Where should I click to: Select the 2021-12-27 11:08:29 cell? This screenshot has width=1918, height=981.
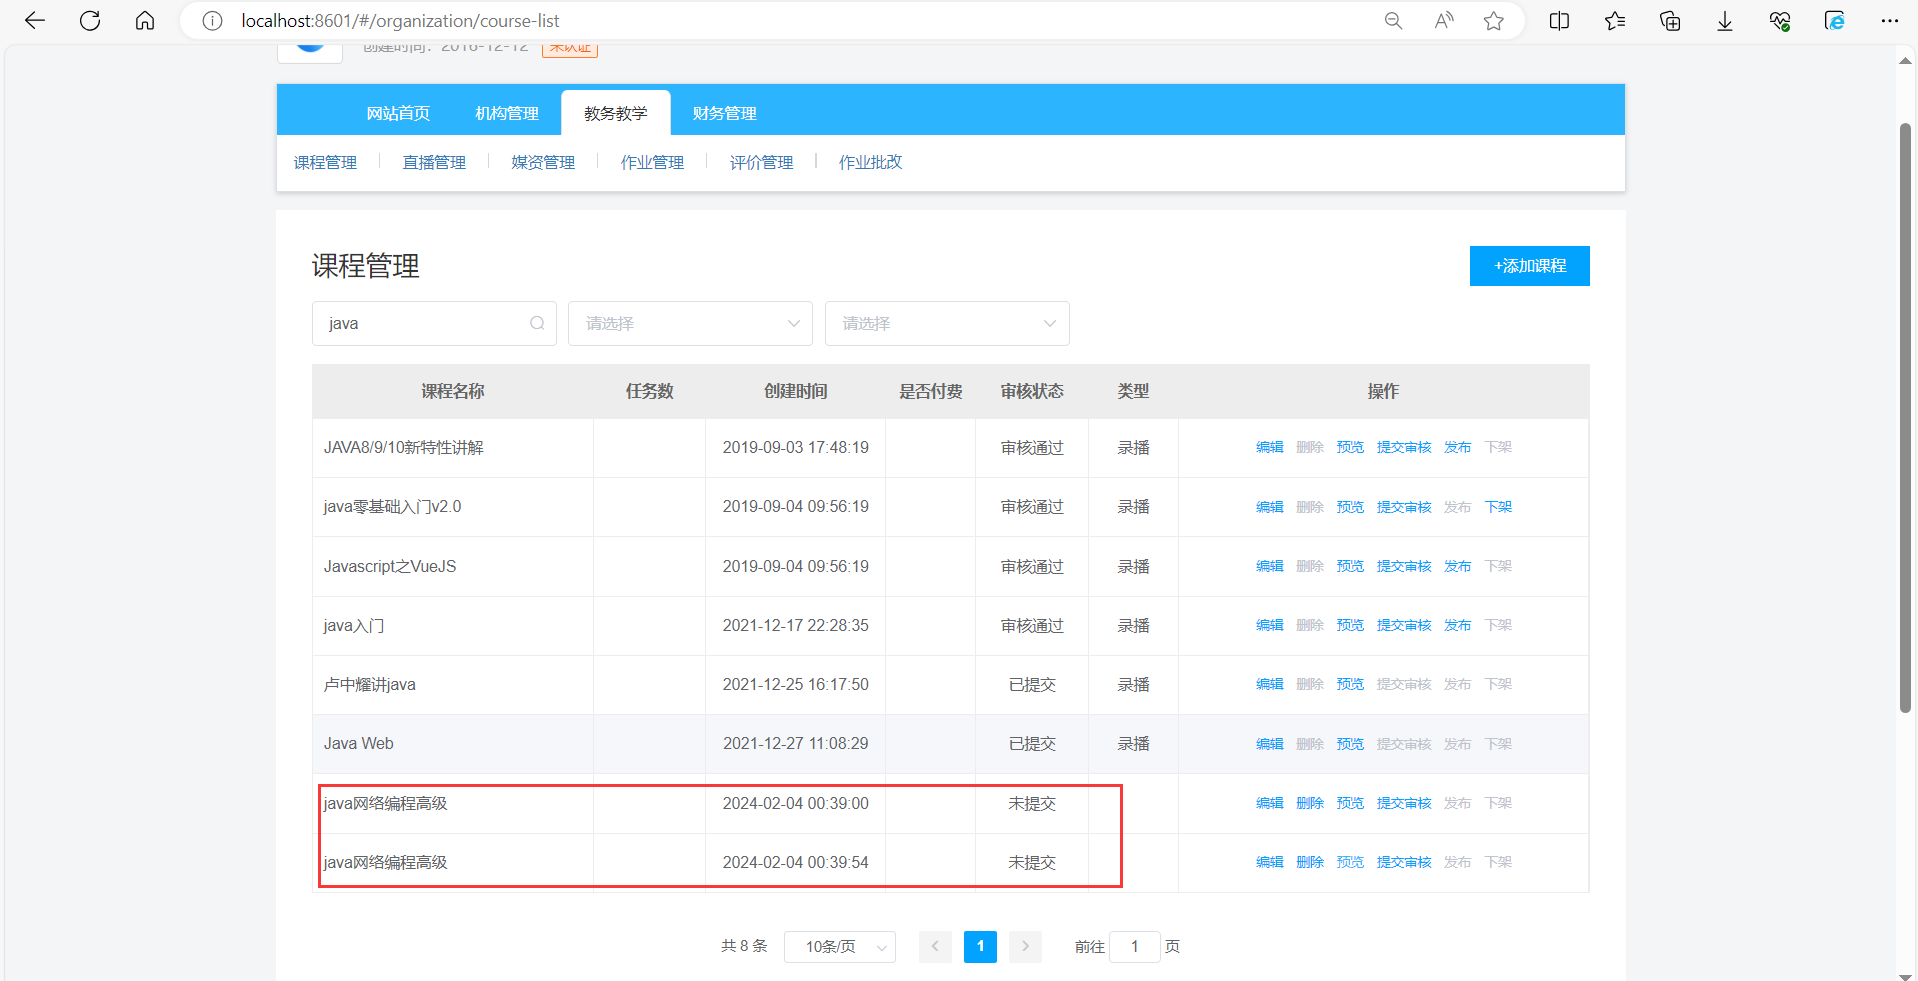tap(796, 744)
